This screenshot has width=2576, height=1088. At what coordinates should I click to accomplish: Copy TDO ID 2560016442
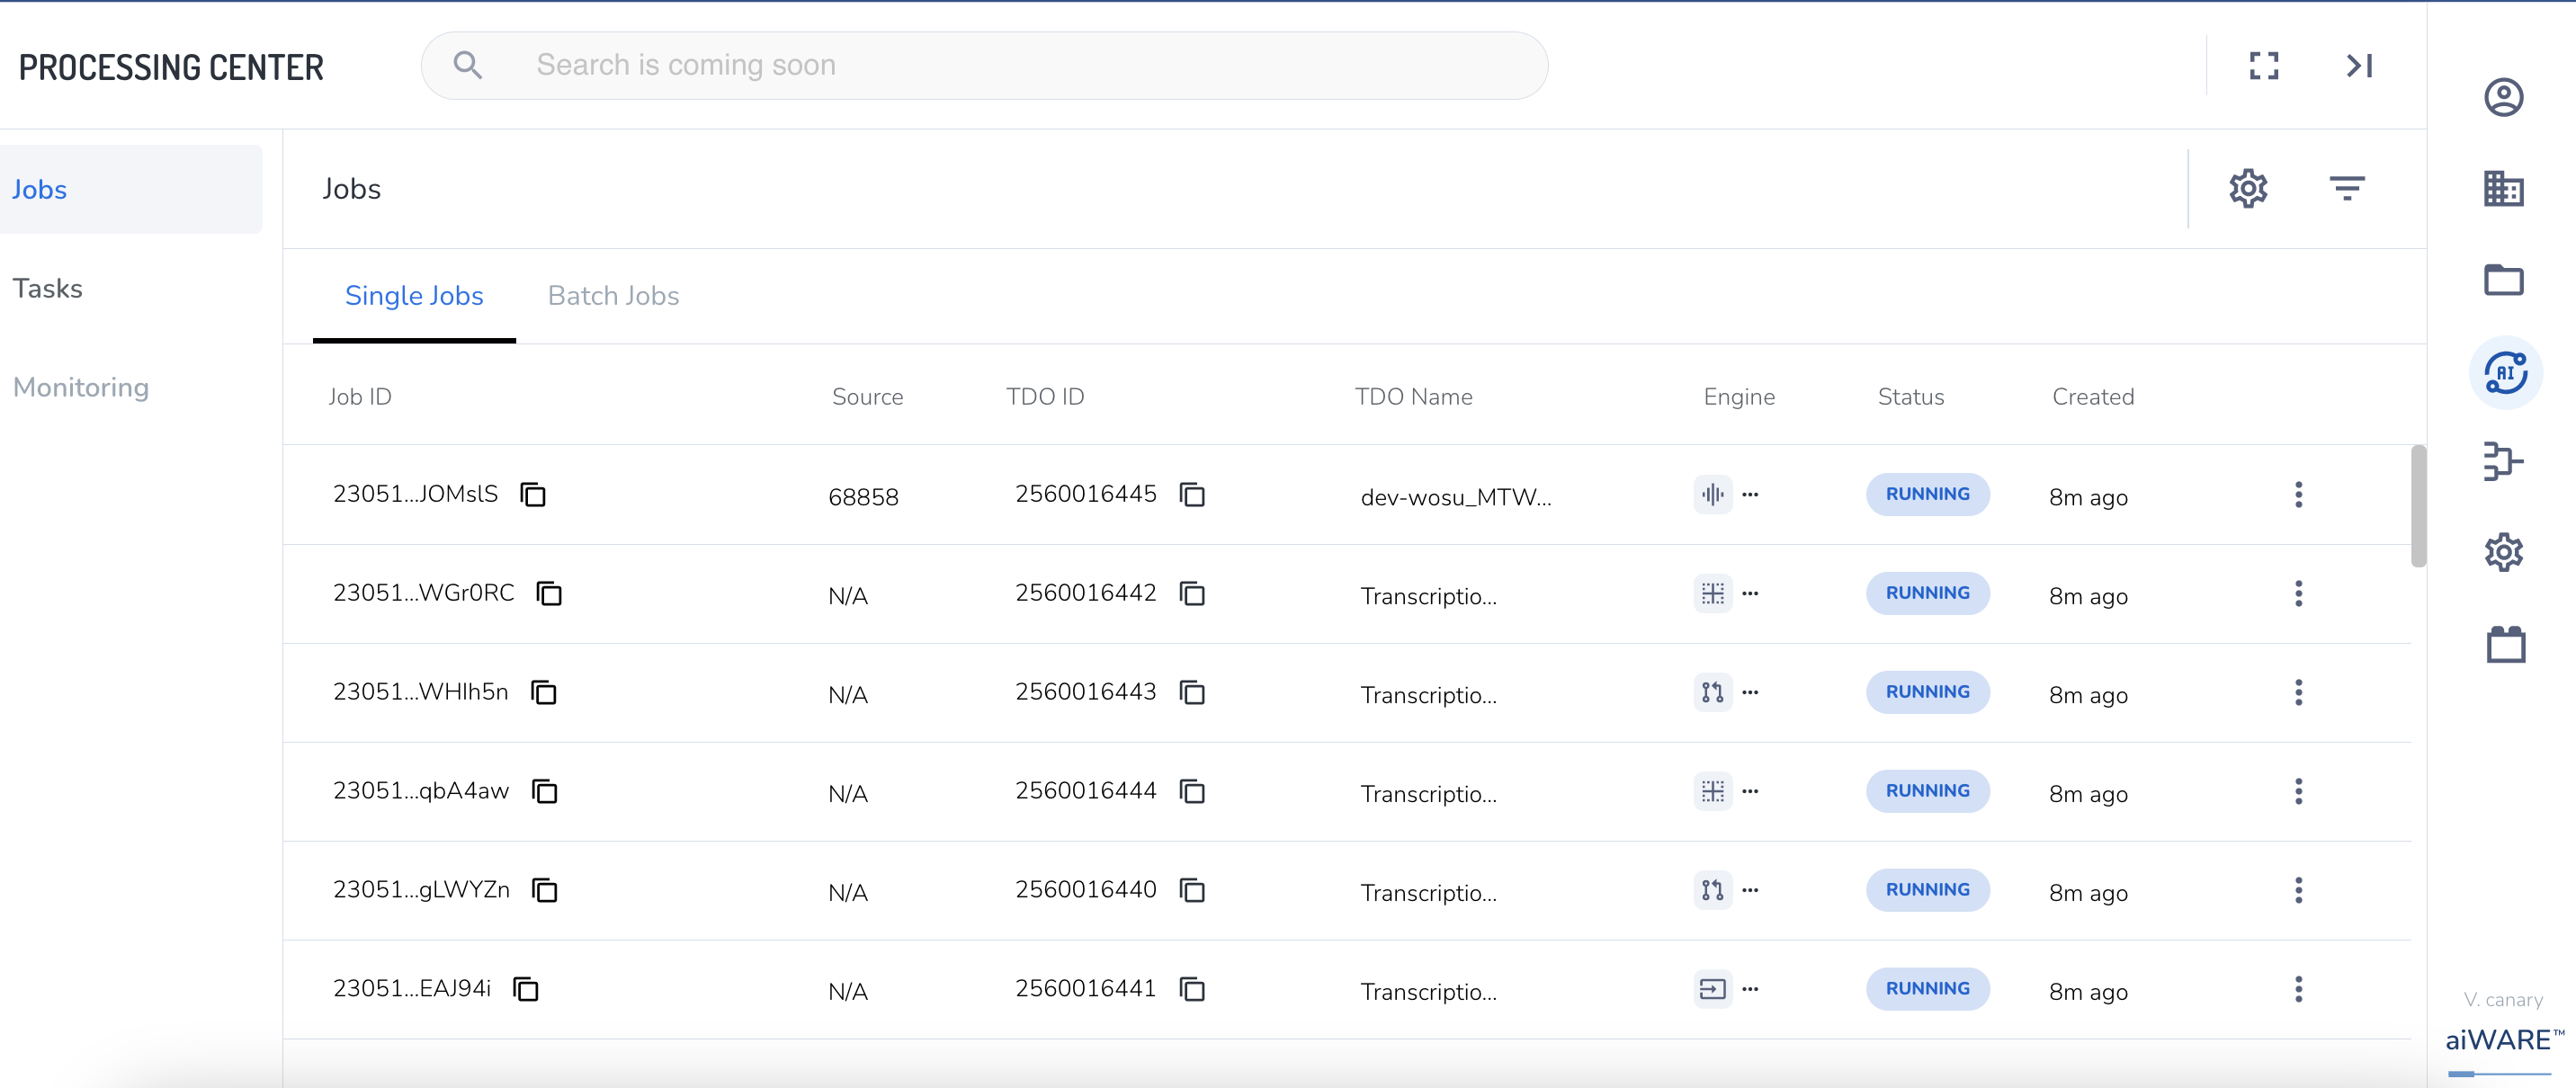pos(1191,593)
